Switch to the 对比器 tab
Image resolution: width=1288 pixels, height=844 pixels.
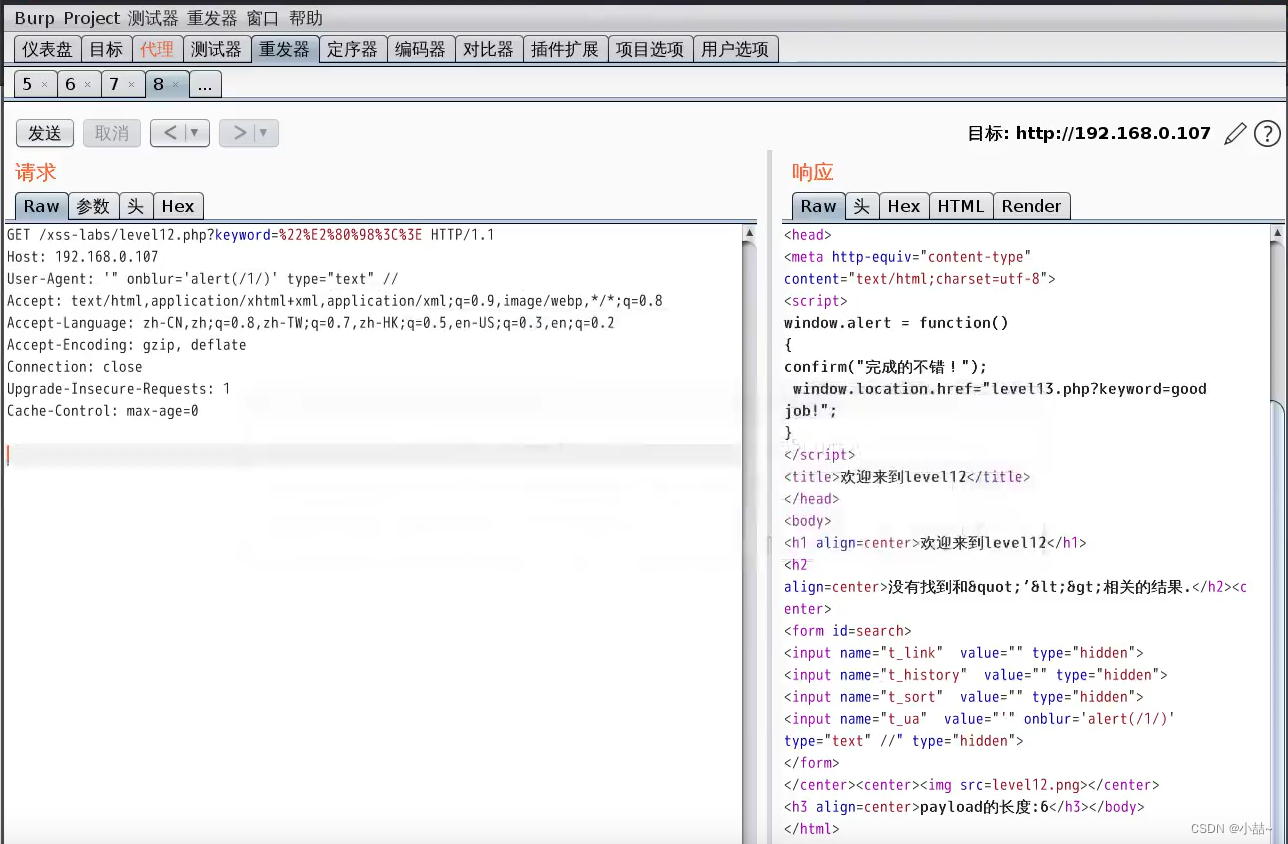488,49
